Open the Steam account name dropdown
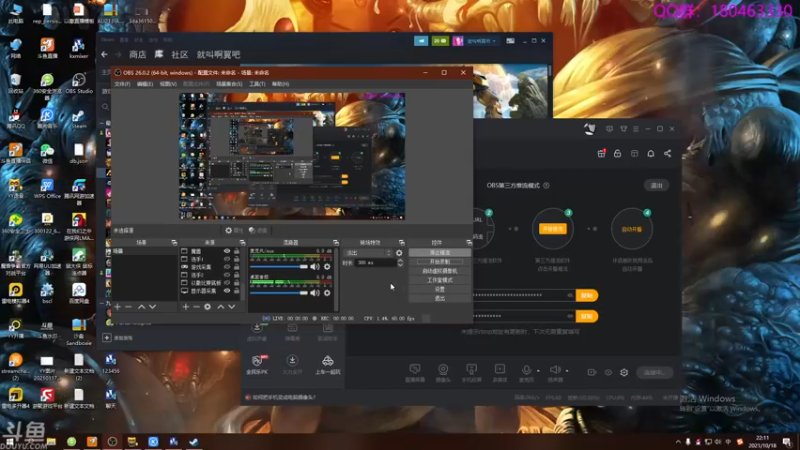The height and width of the screenshot is (450, 800). tap(481, 41)
